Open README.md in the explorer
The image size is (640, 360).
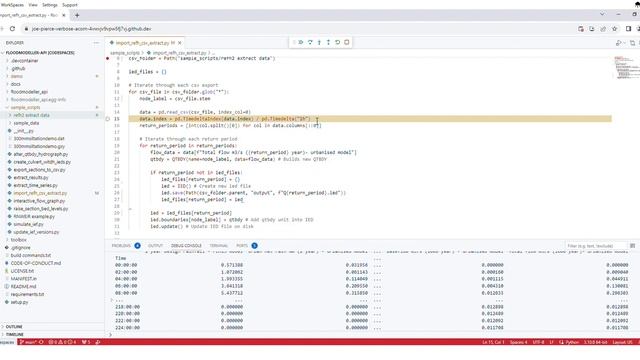[23, 287]
